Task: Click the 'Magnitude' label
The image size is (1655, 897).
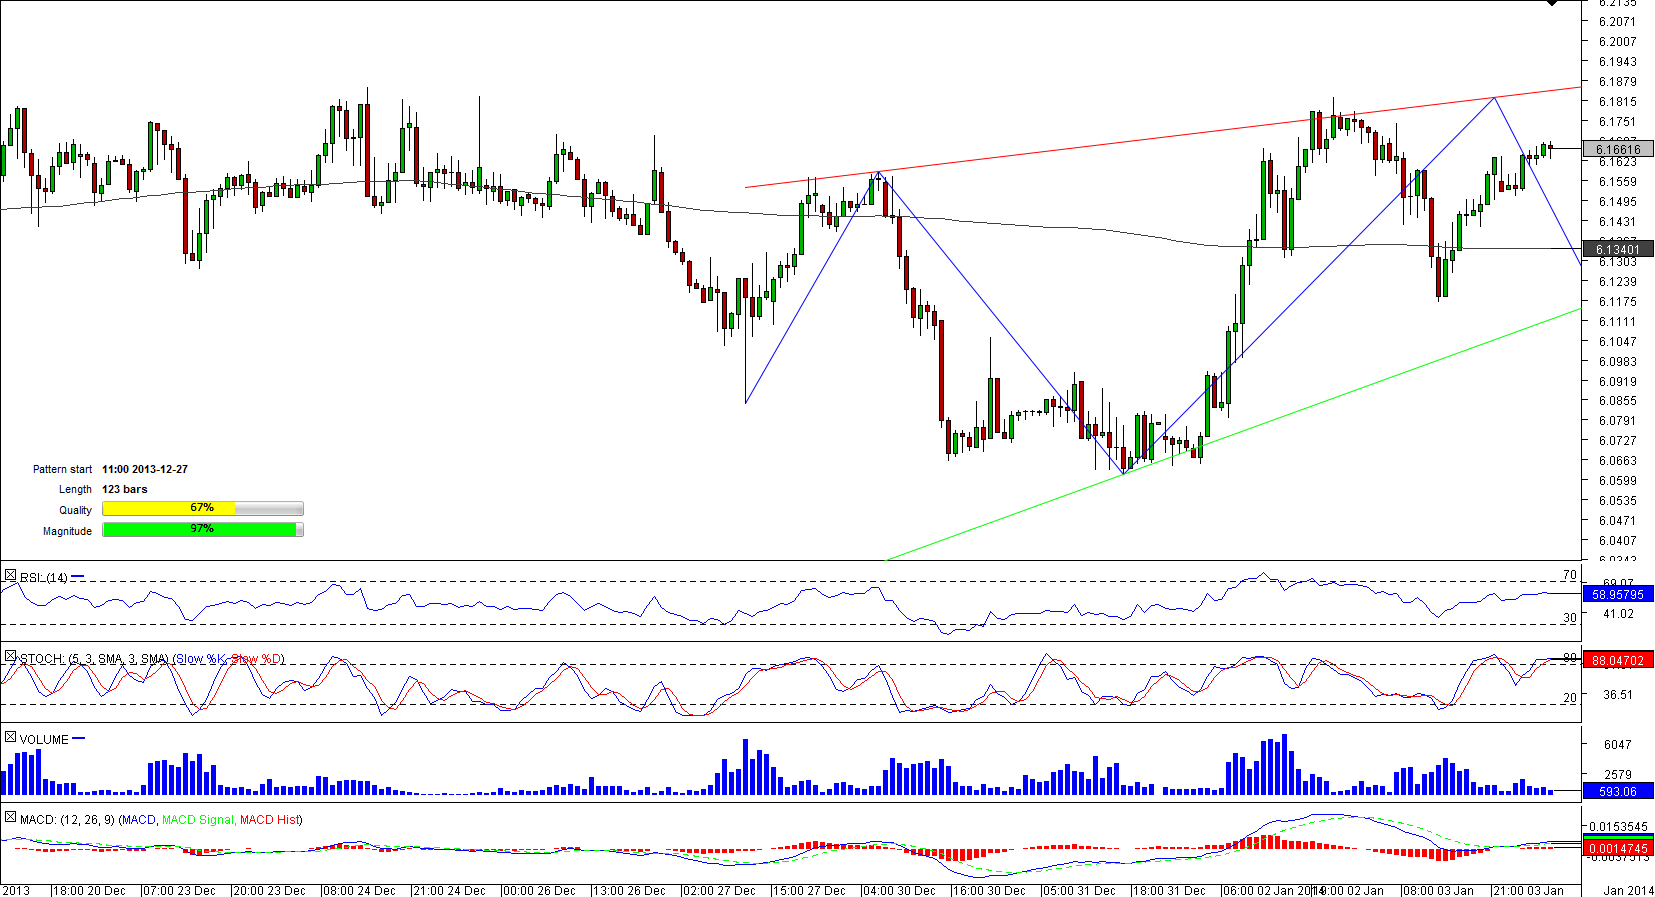Action: point(67,531)
